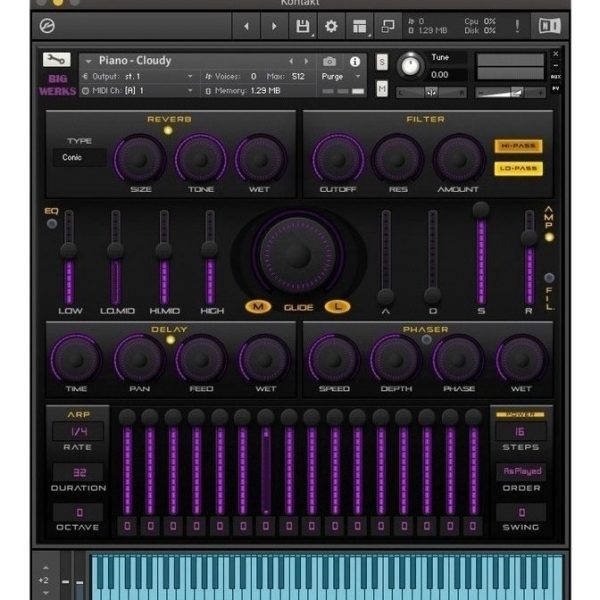Viewport: 600px width, 600px height.
Task: Click the arp Octave value field
Action: coord(78,513)
